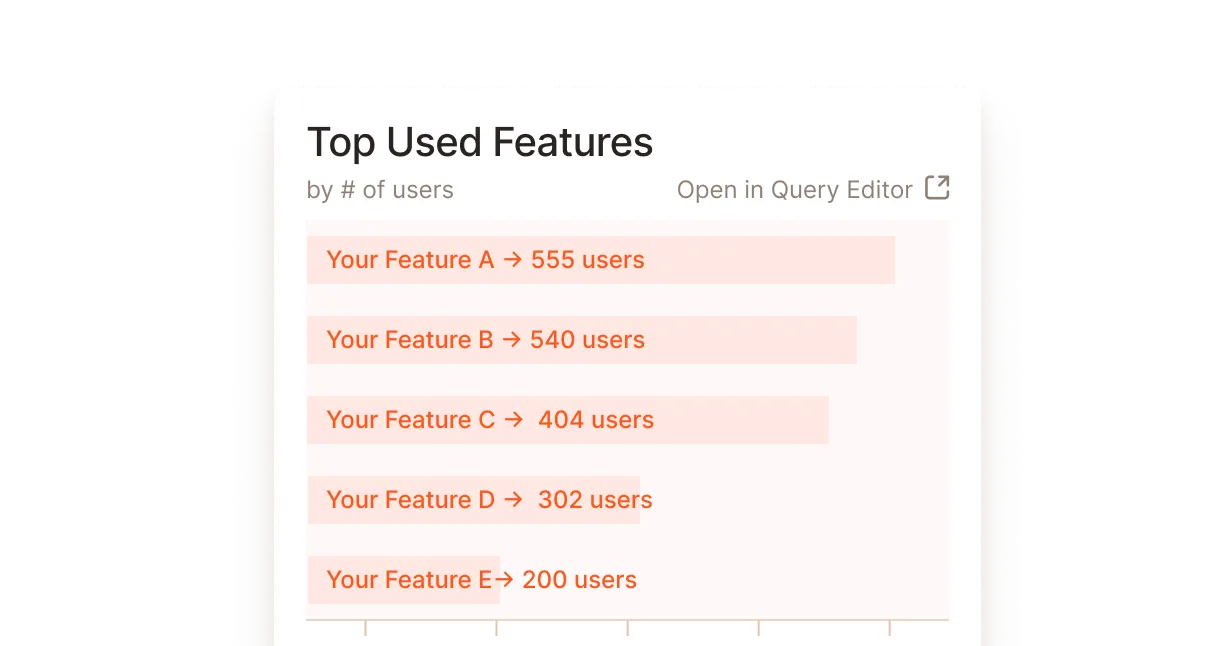Click the 302 users label

(x=594, y=500)
